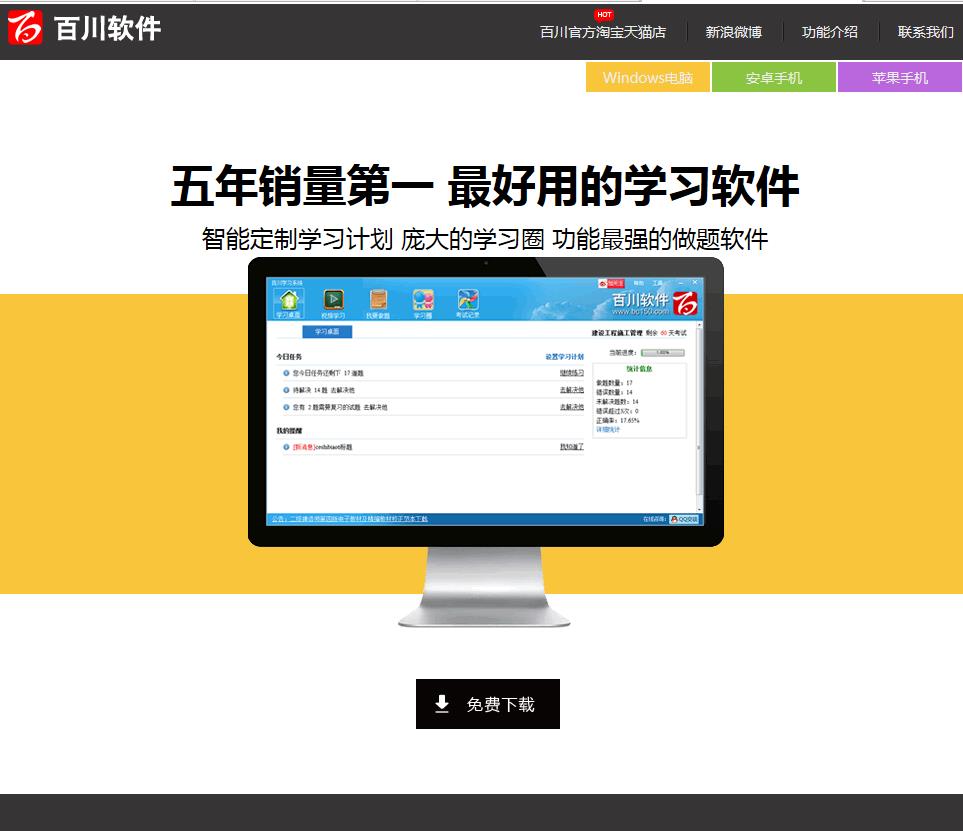This screenshot has width=963, height=831.
Task: Open the 功能介绍 nav item
Action: tap(829, 32)
